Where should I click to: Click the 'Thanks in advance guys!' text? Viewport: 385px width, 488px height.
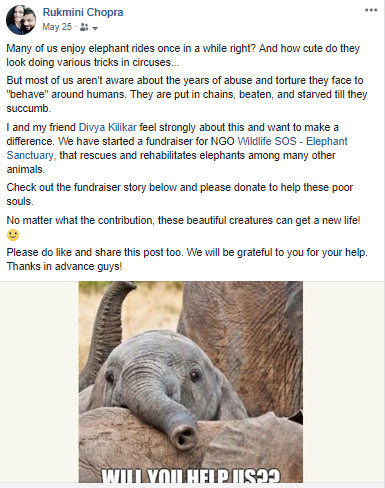click(64, 266)
